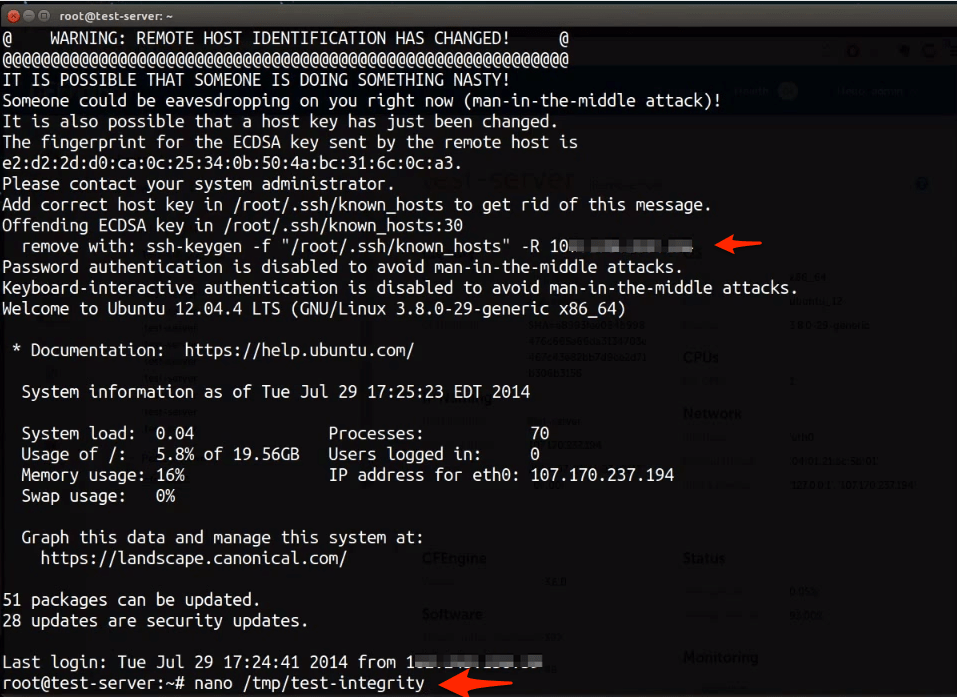
Task: Click the gear icon beside the Health label
Action: pos(789,90)
